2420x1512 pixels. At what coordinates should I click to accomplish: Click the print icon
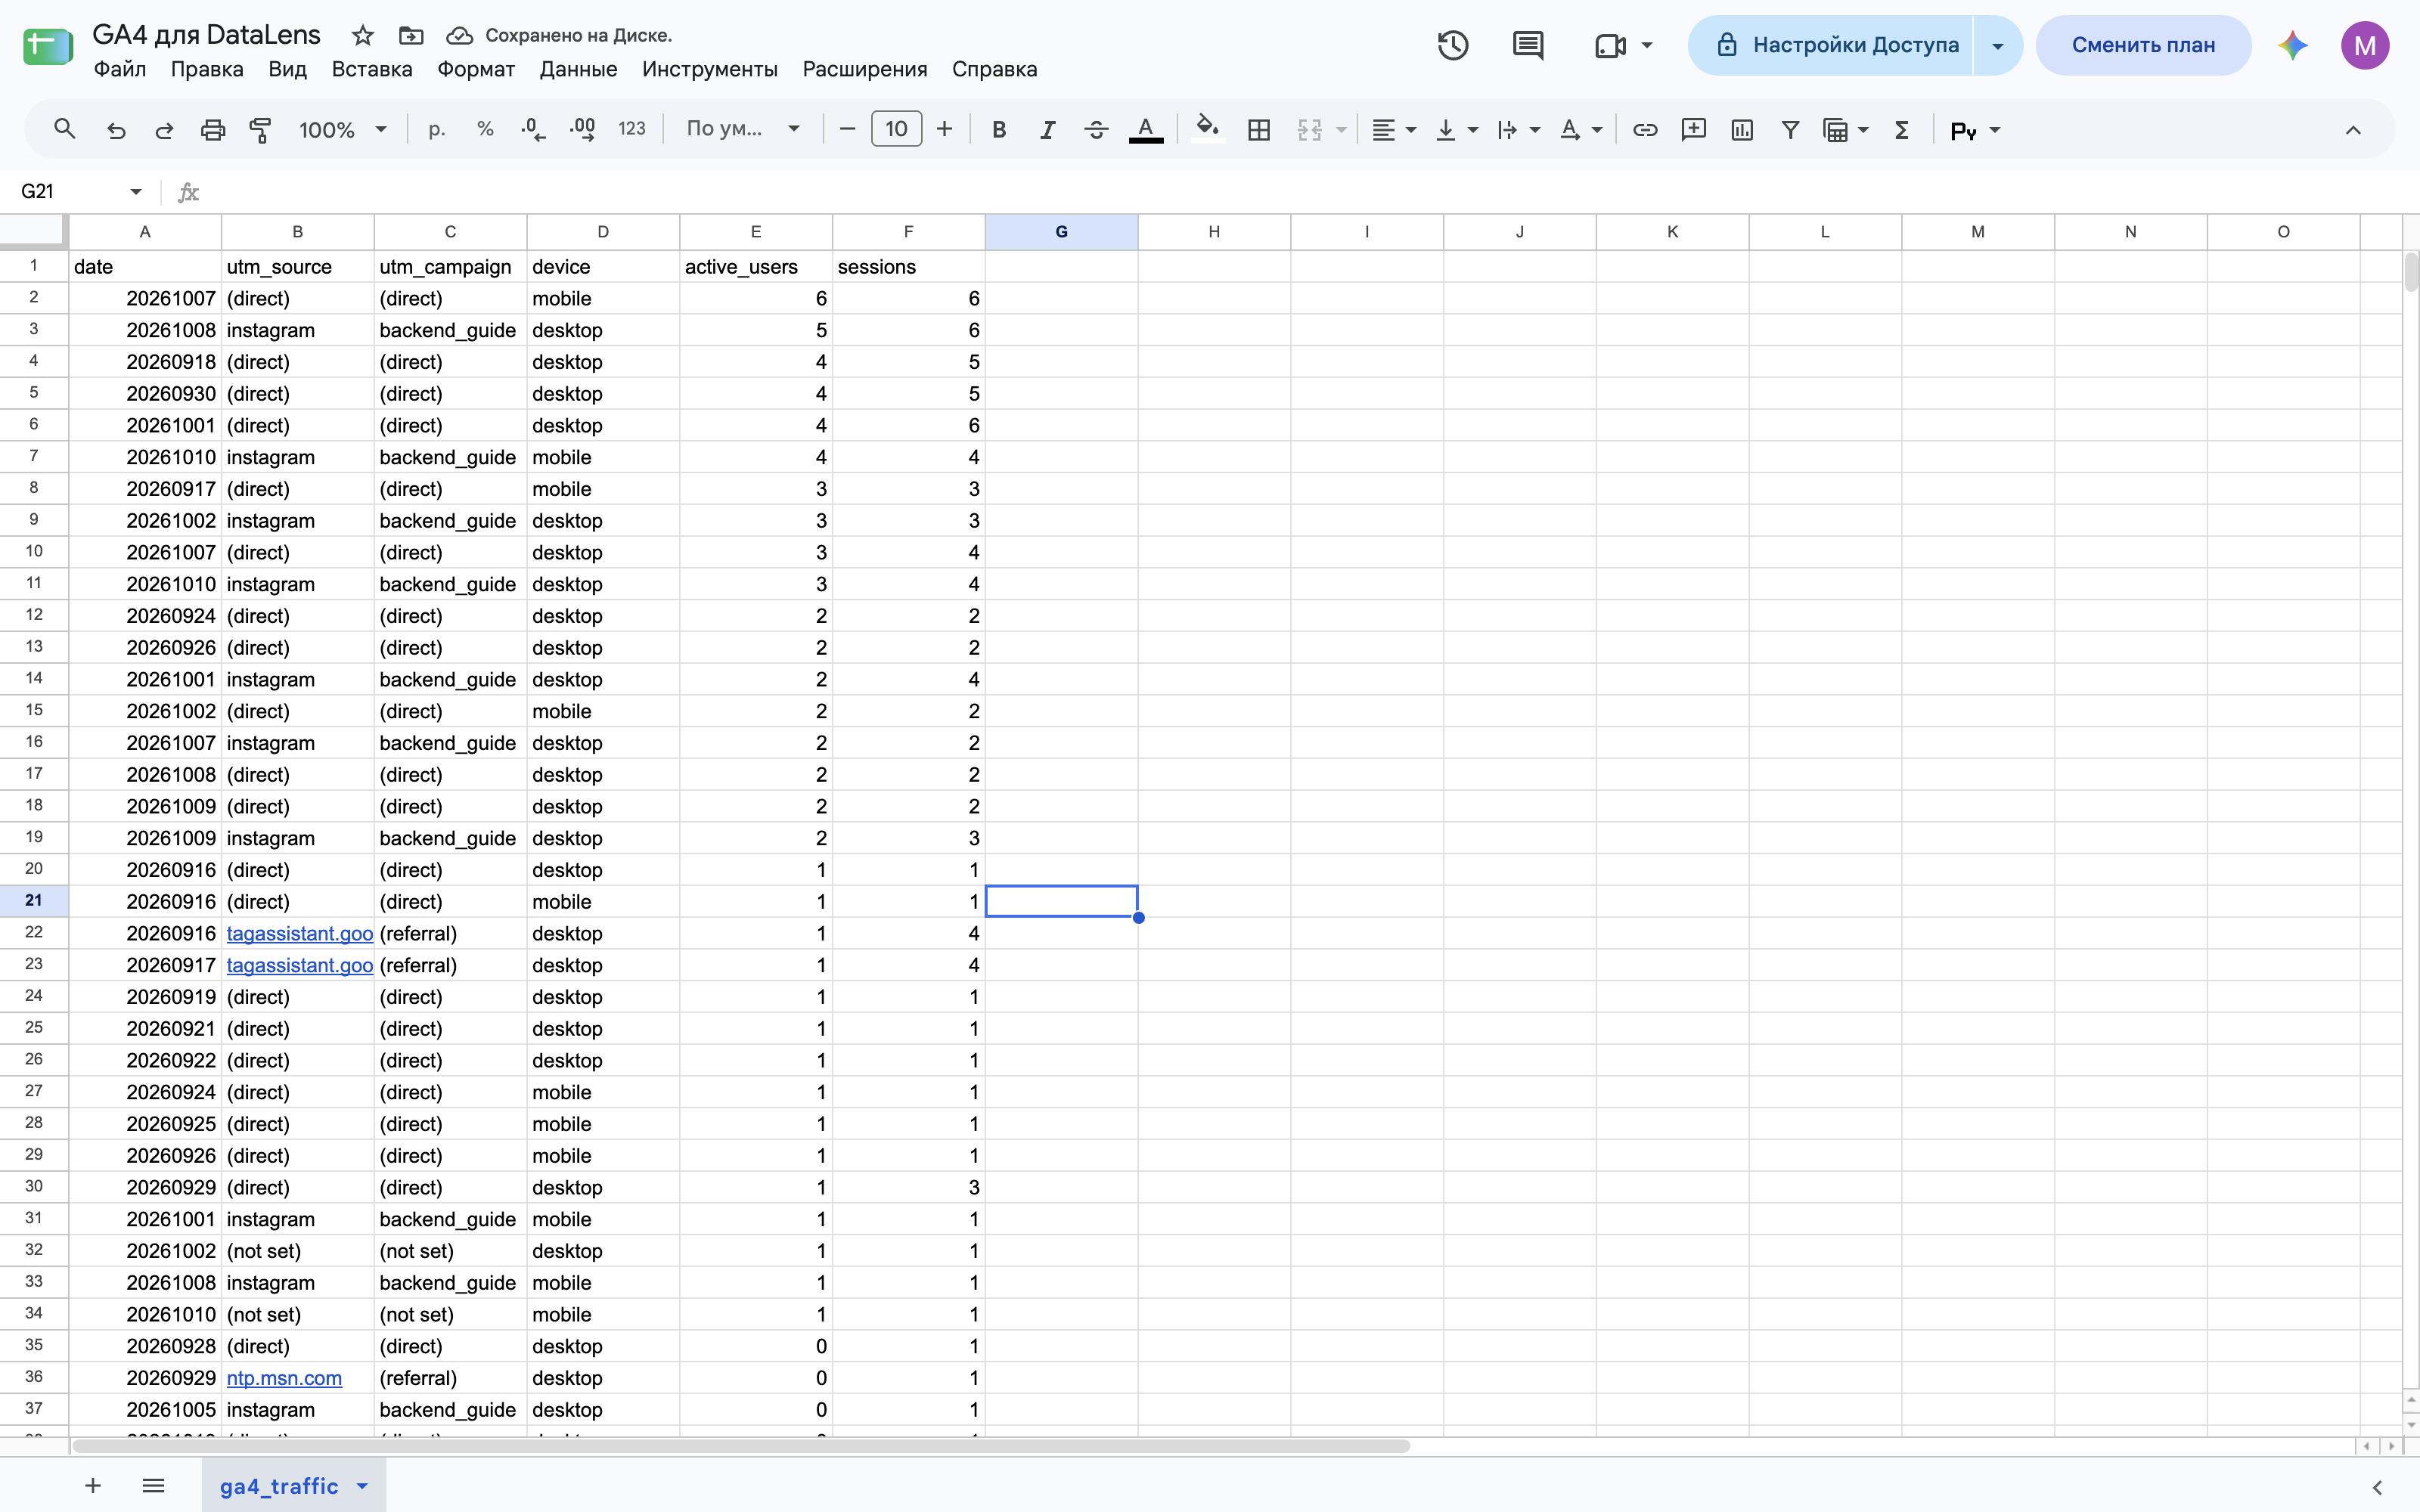click(213, 130)
